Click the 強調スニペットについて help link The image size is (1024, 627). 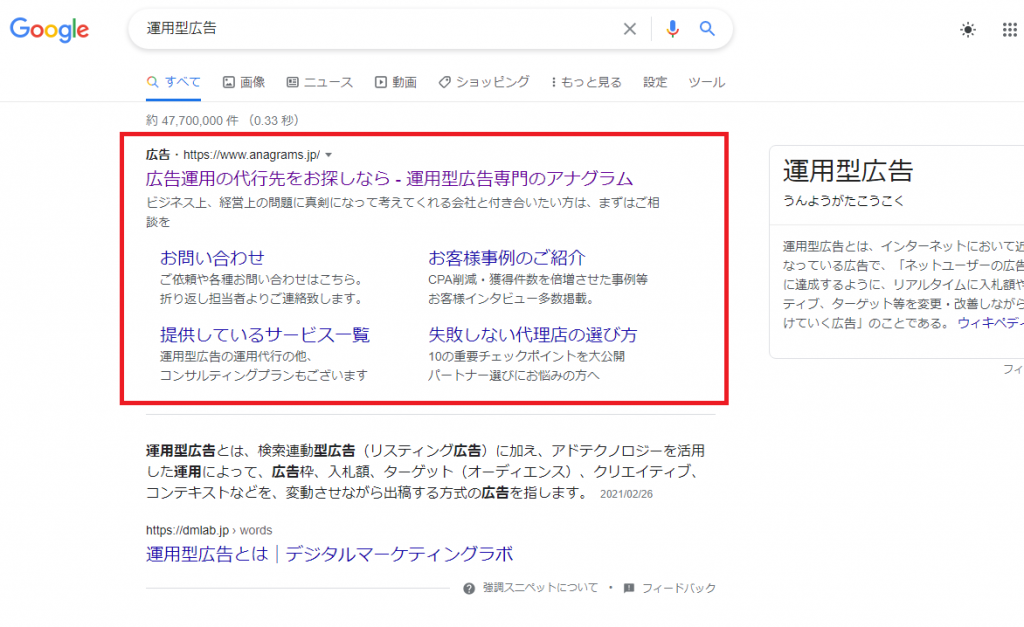point(539,588)
